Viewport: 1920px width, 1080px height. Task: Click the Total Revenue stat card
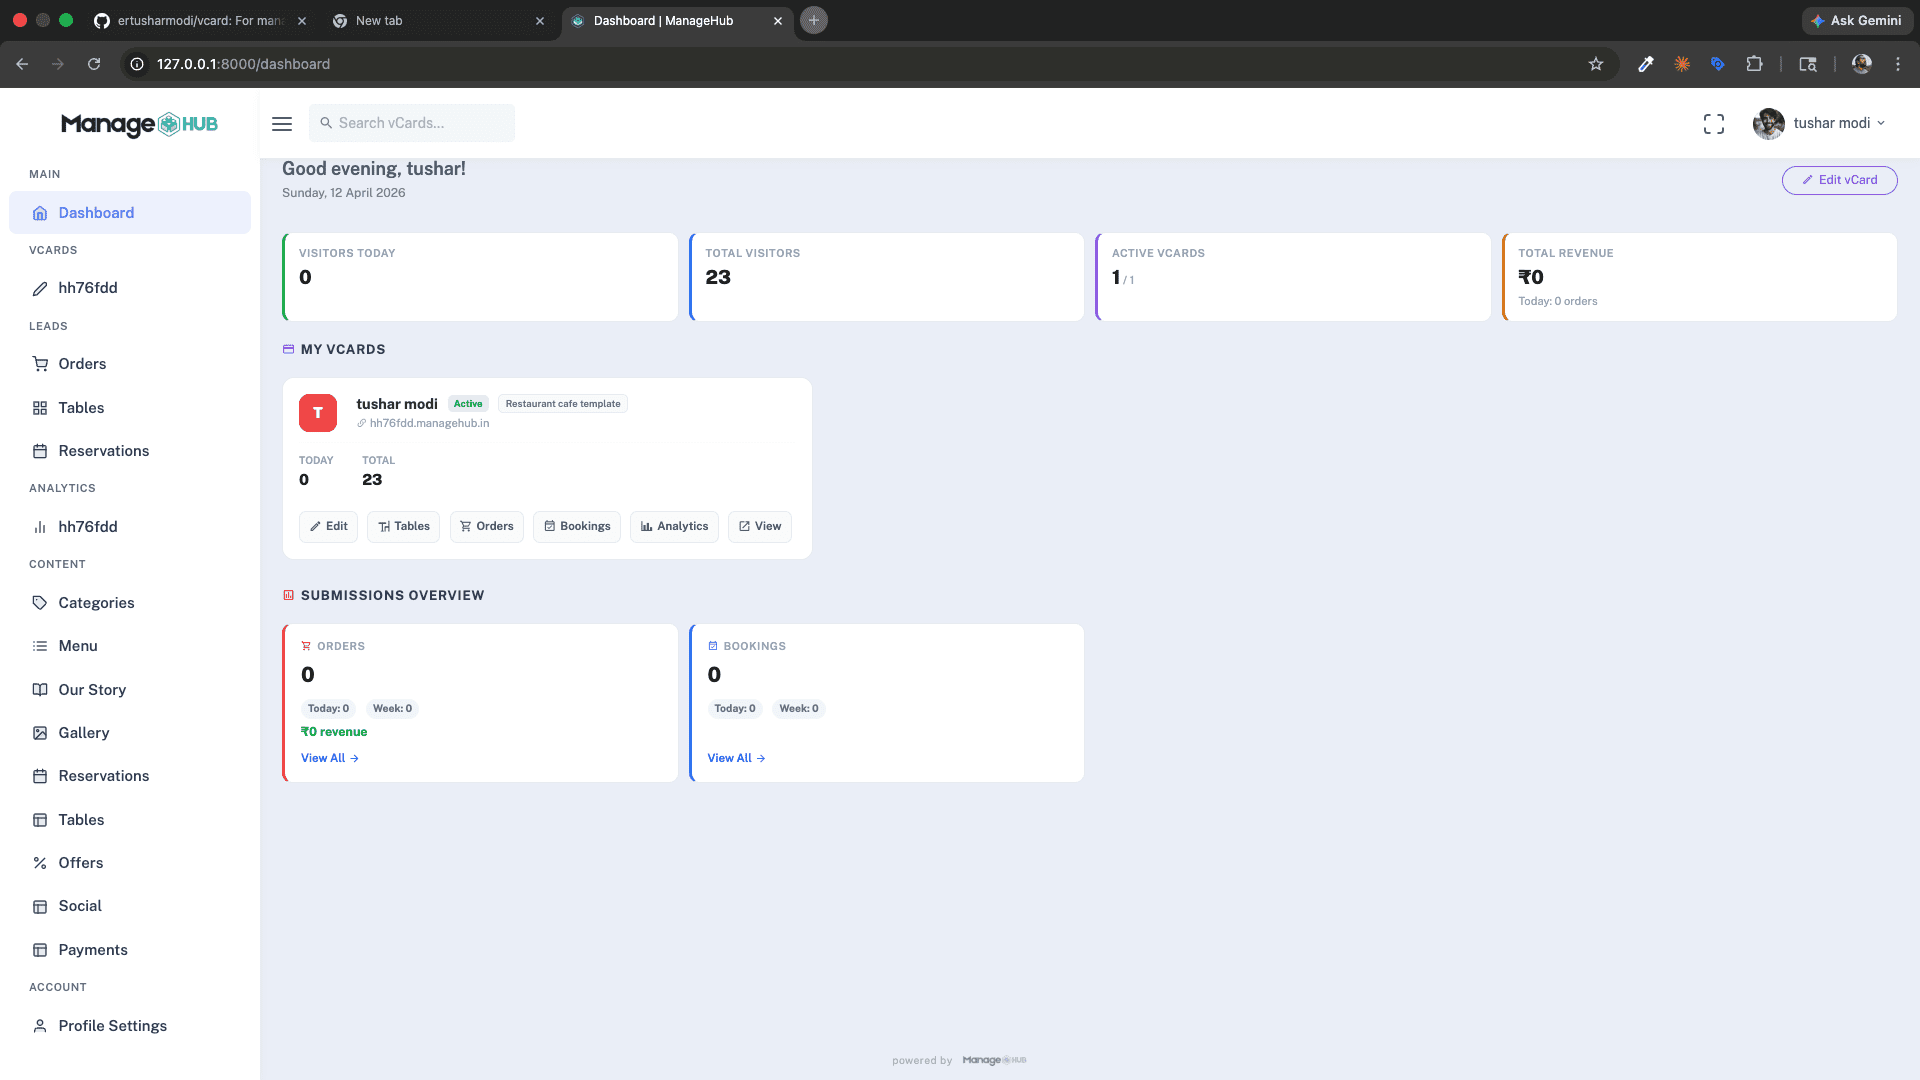(1700, 277)
